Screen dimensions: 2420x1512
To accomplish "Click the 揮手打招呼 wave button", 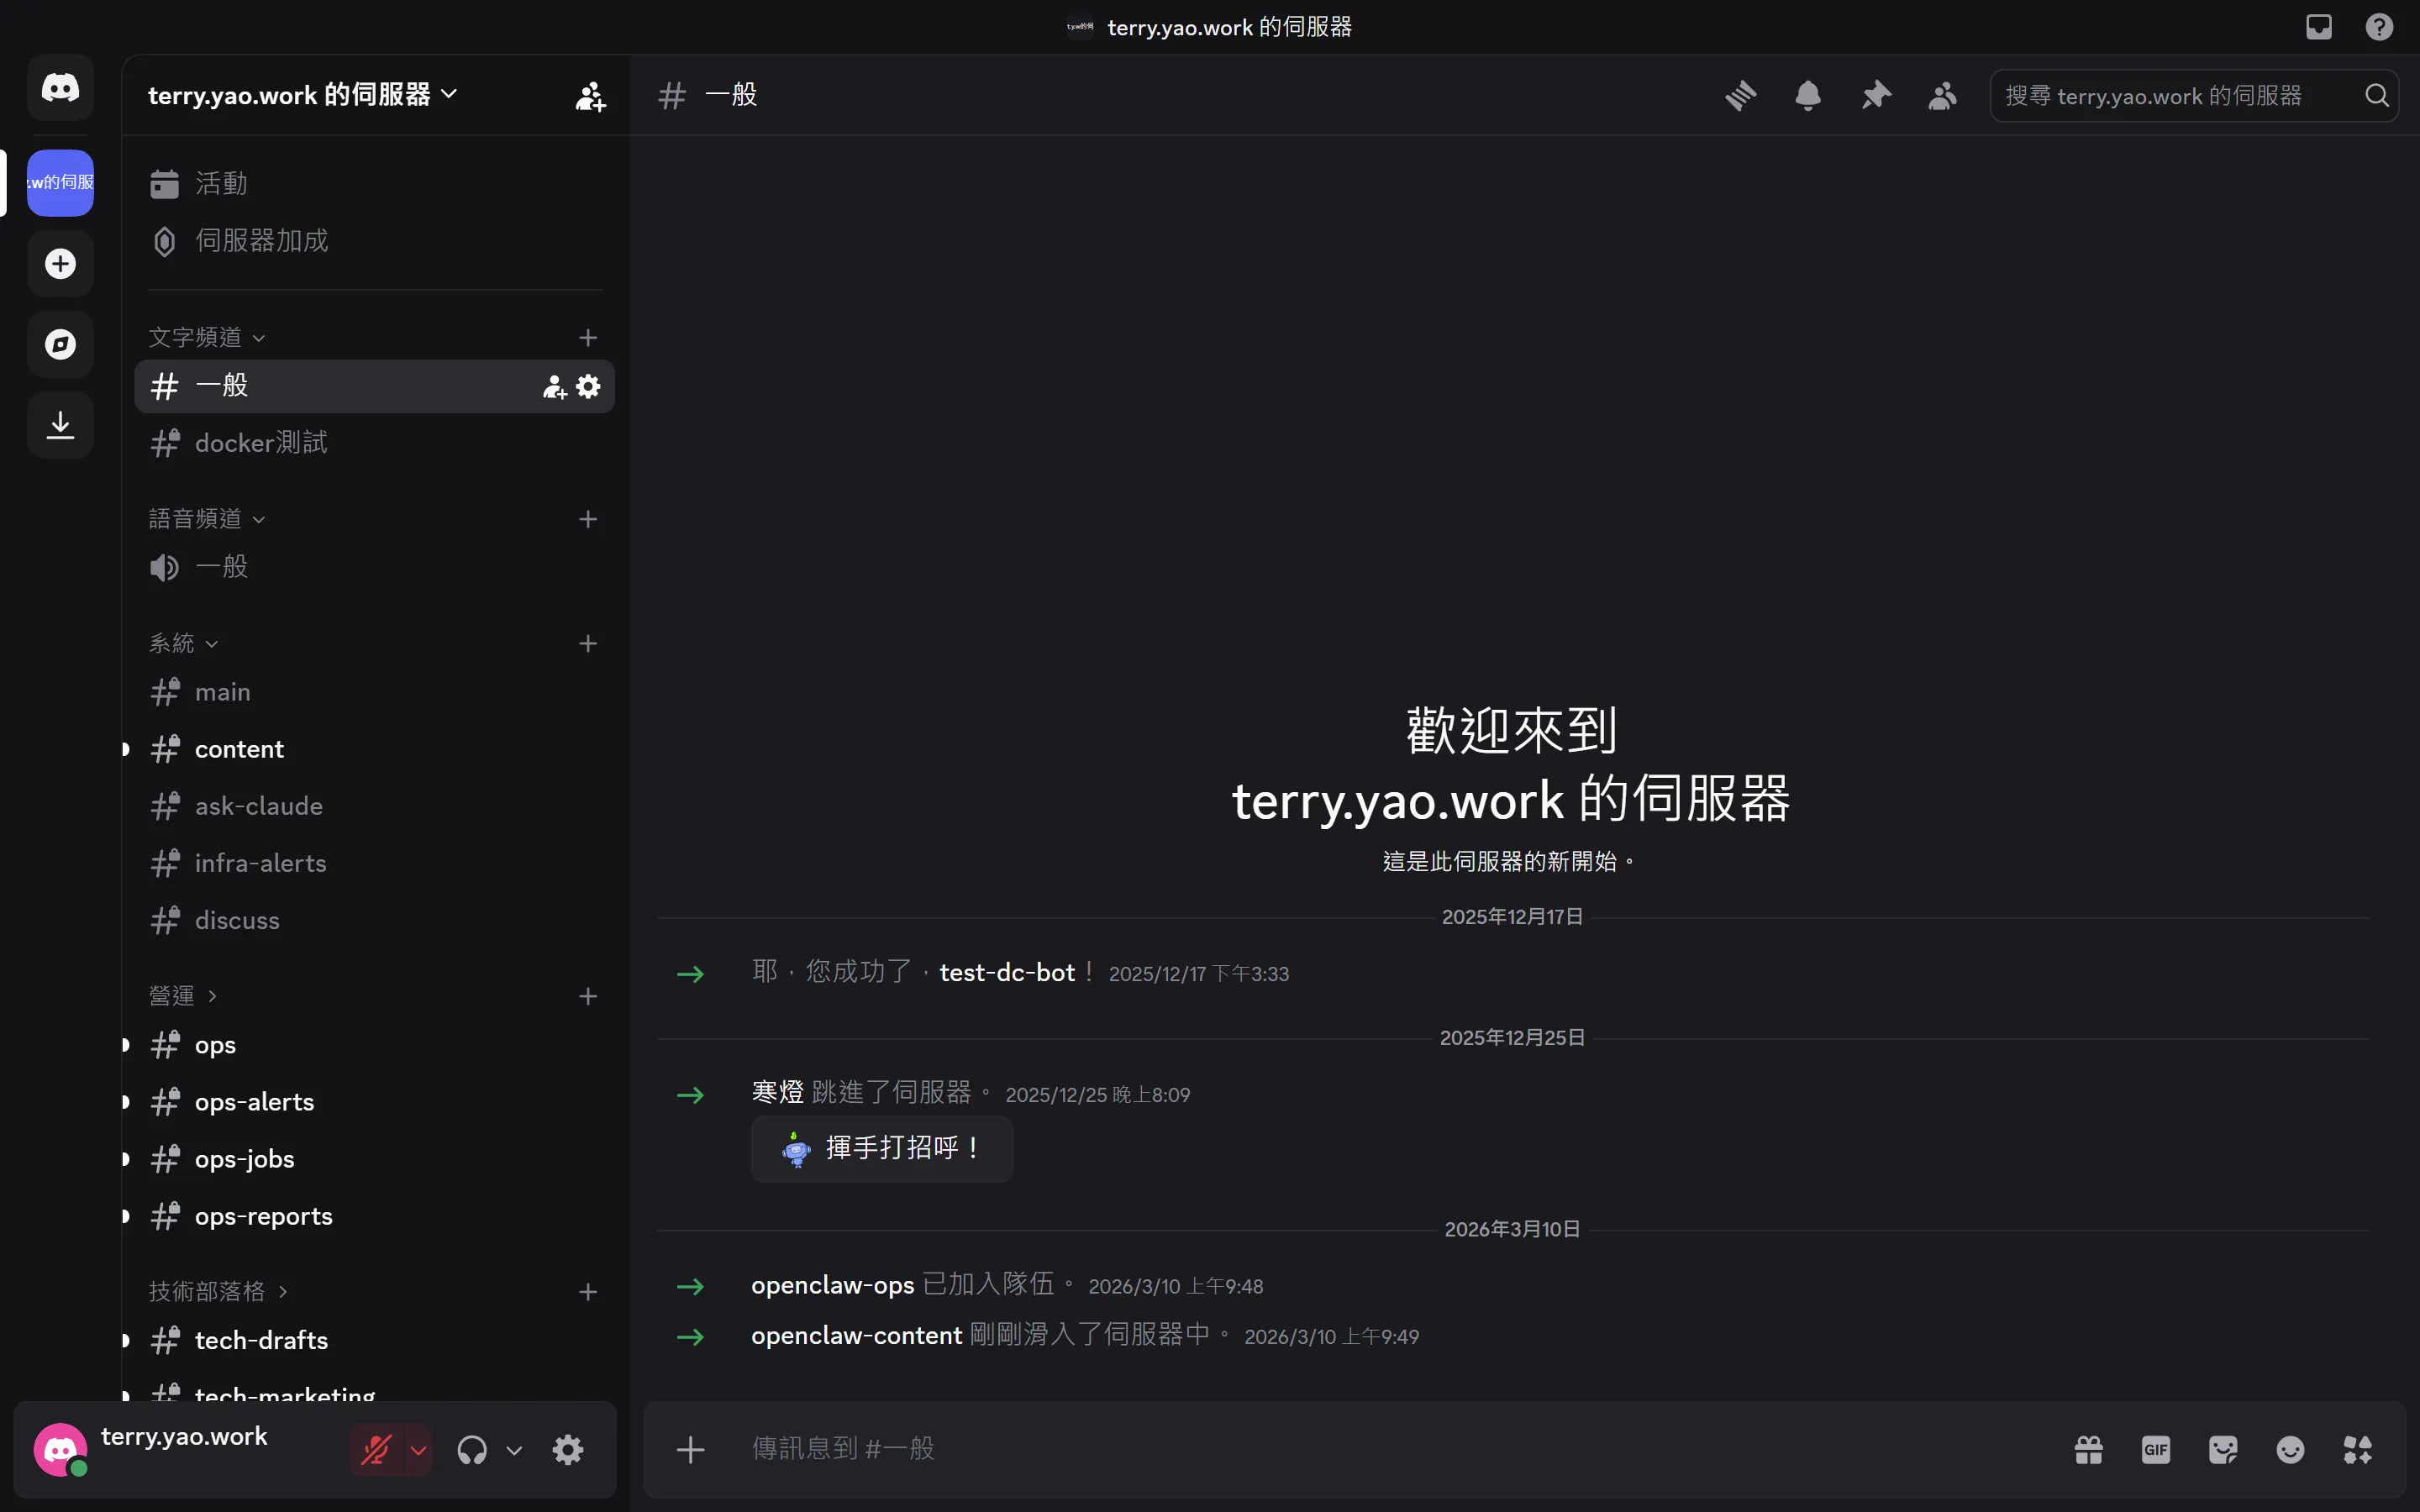I will [x=882, y=1149].
